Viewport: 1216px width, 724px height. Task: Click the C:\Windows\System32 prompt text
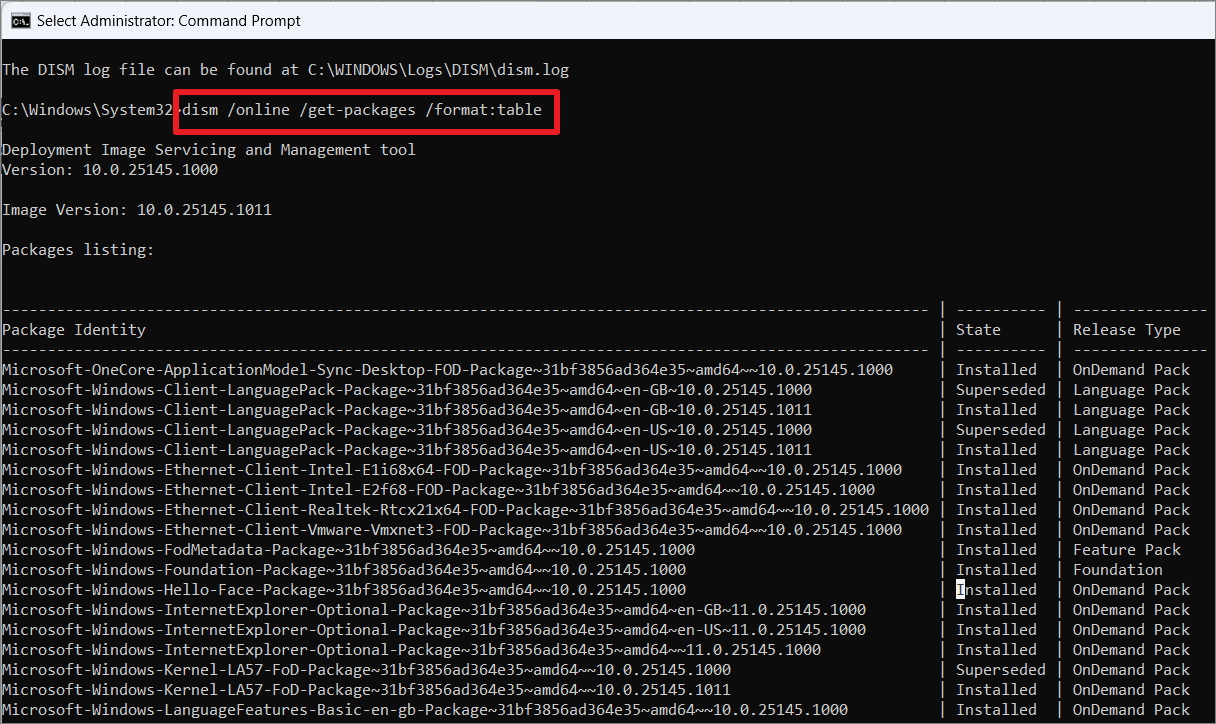pos(85,109)
